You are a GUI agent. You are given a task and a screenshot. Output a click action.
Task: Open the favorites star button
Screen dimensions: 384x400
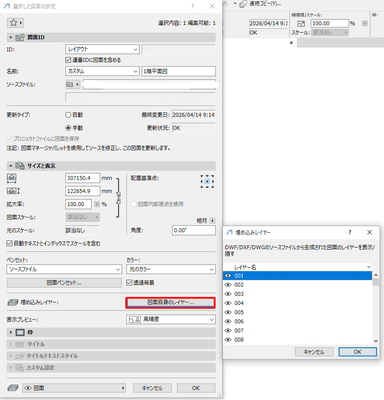15,23
